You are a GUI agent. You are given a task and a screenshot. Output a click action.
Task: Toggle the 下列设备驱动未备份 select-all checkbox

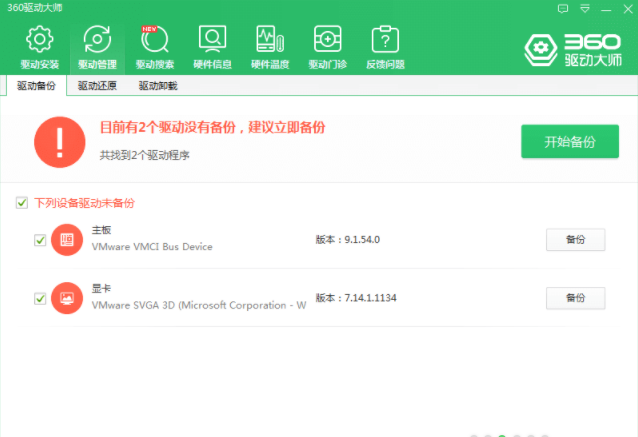(x=22, y=203)
